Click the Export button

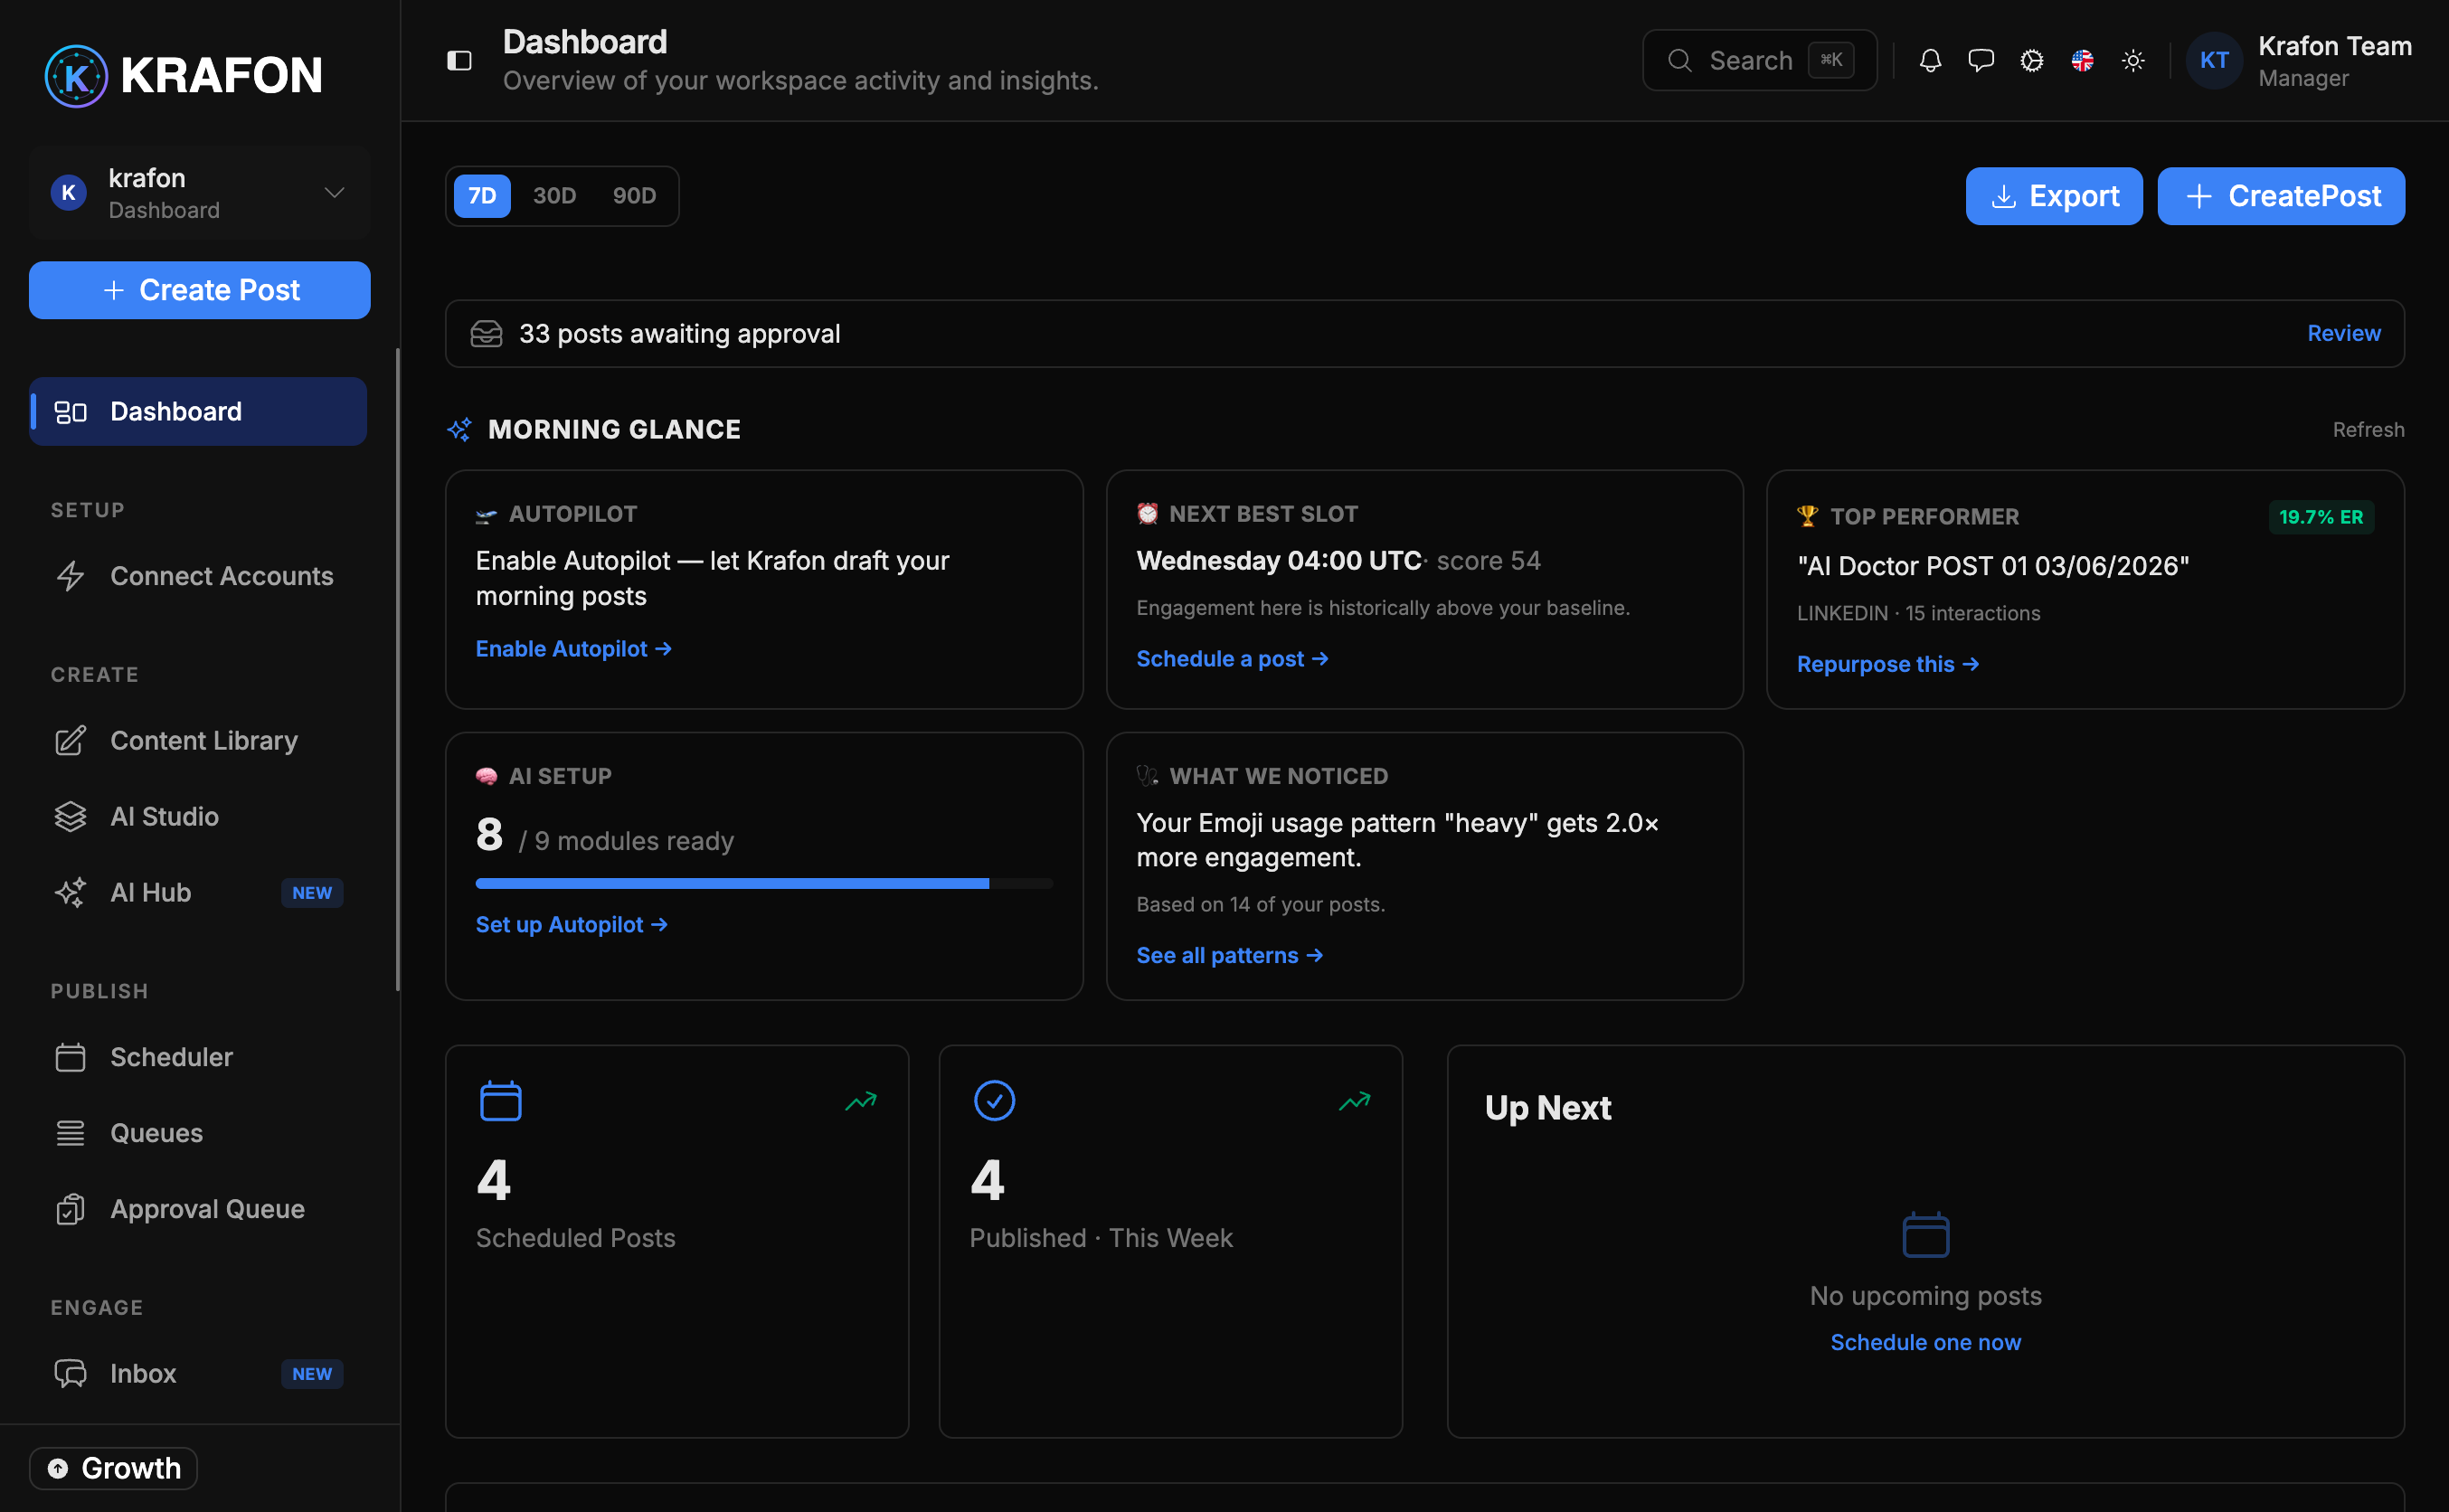coord(2054,197)
